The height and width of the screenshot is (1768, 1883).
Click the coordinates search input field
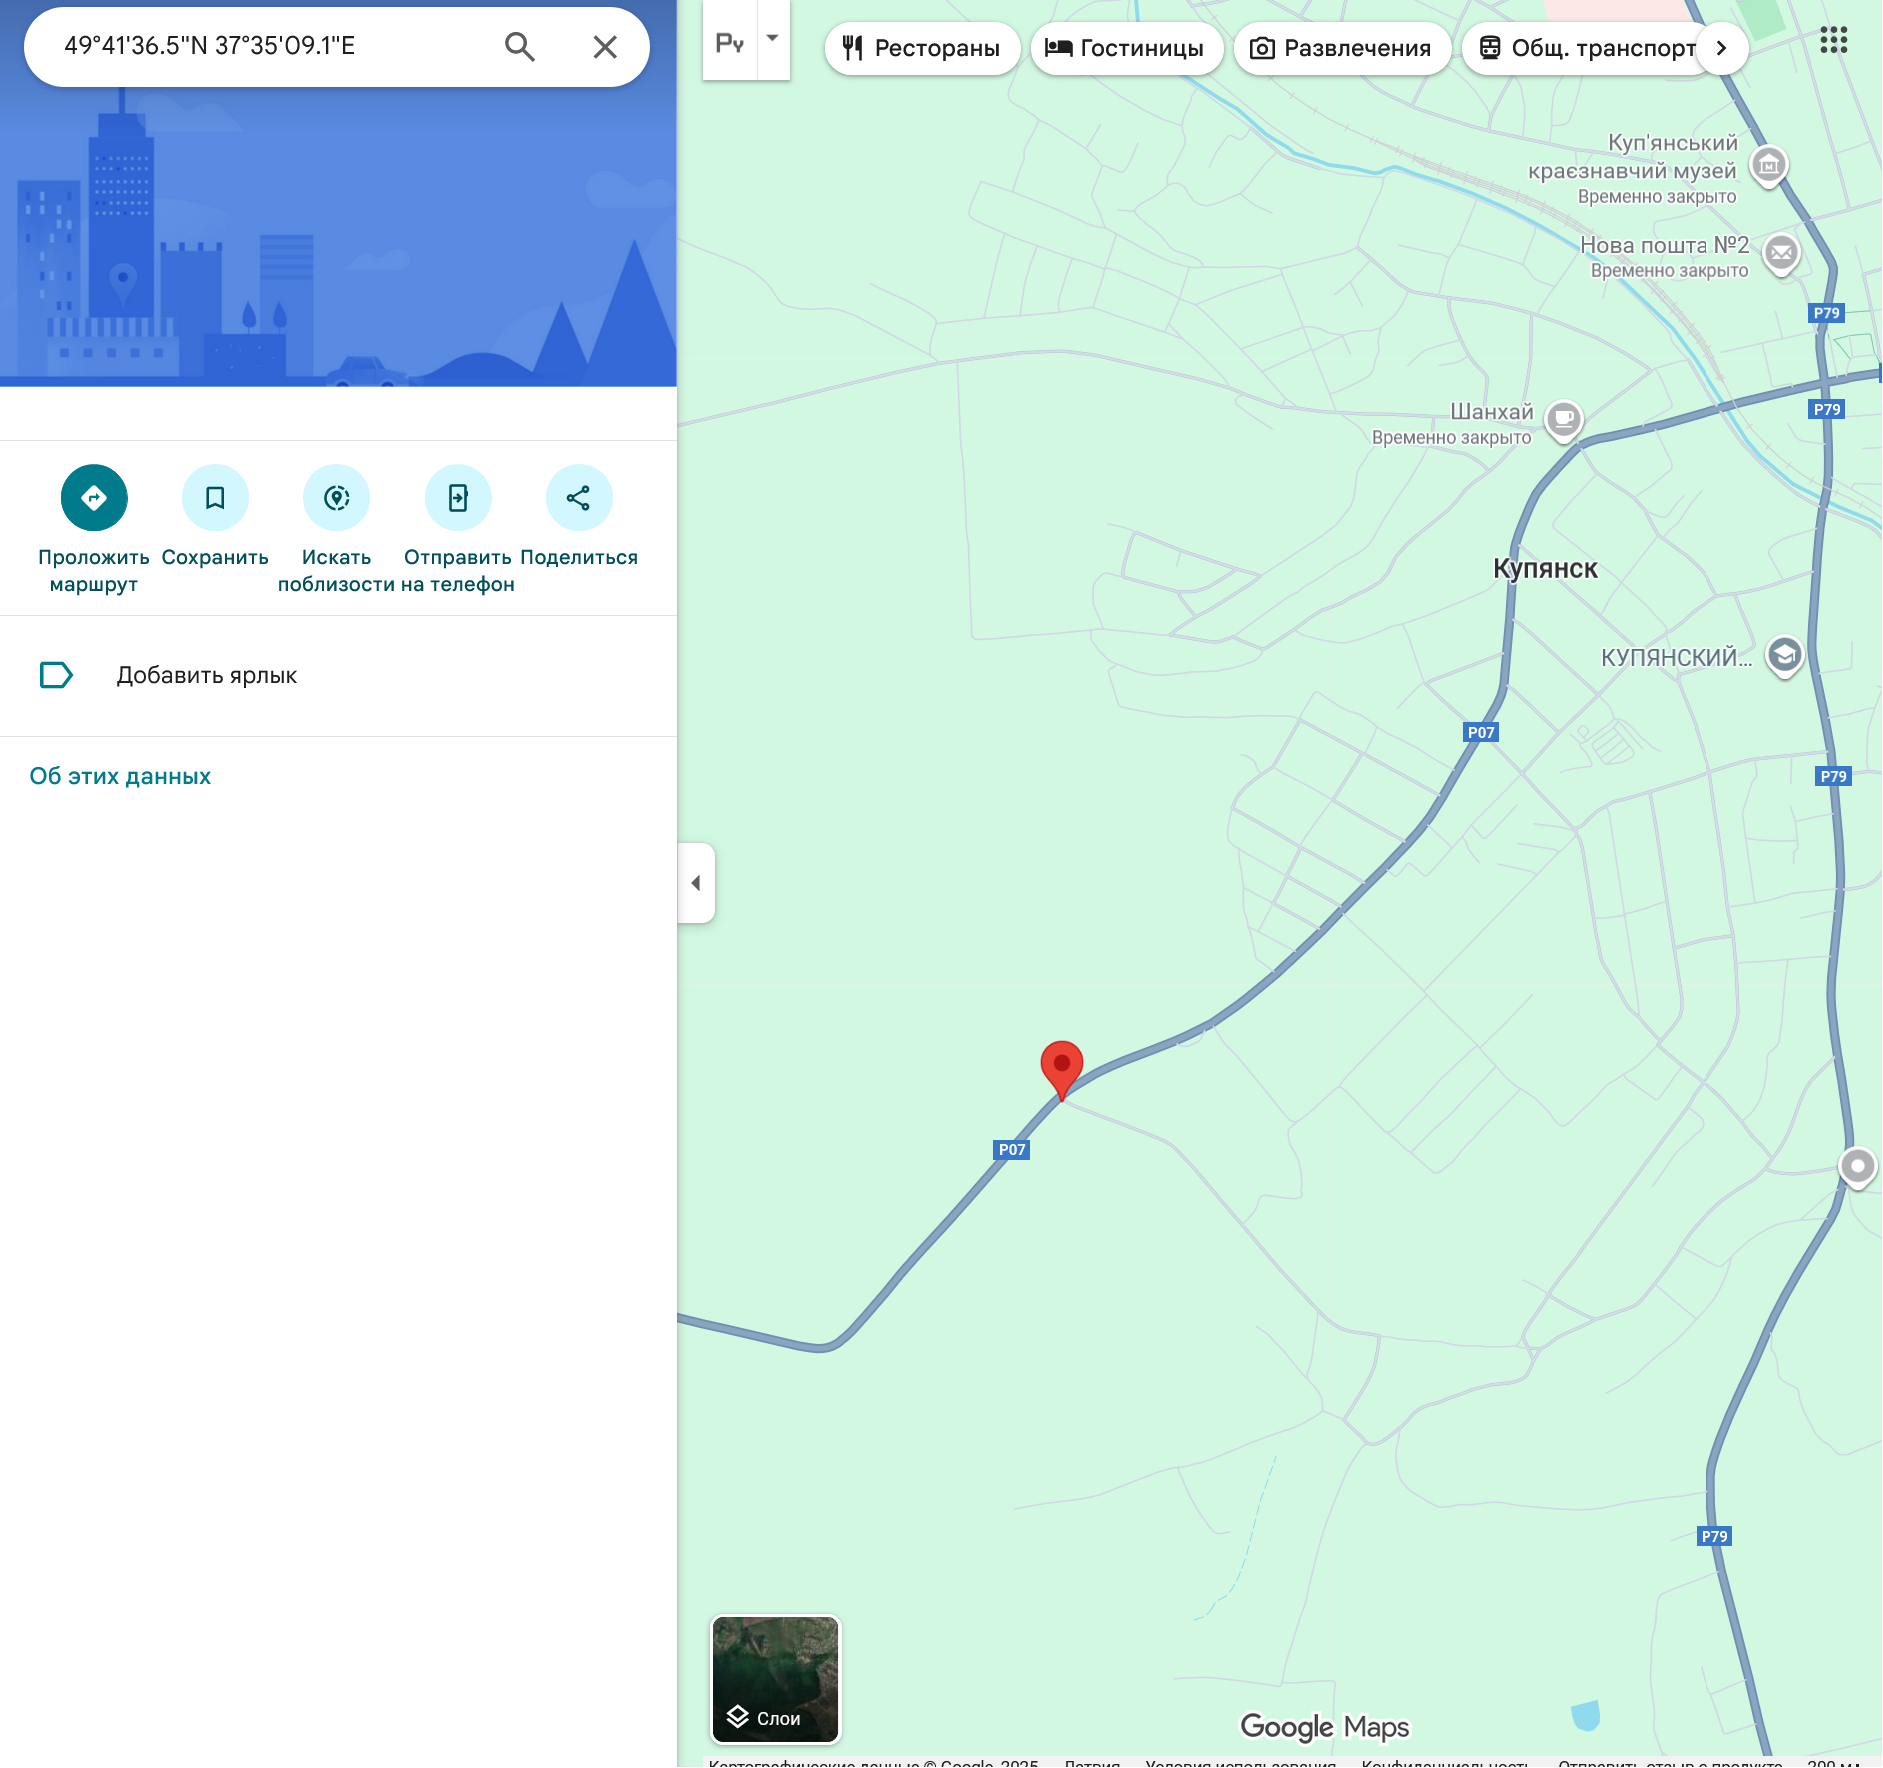270,47
